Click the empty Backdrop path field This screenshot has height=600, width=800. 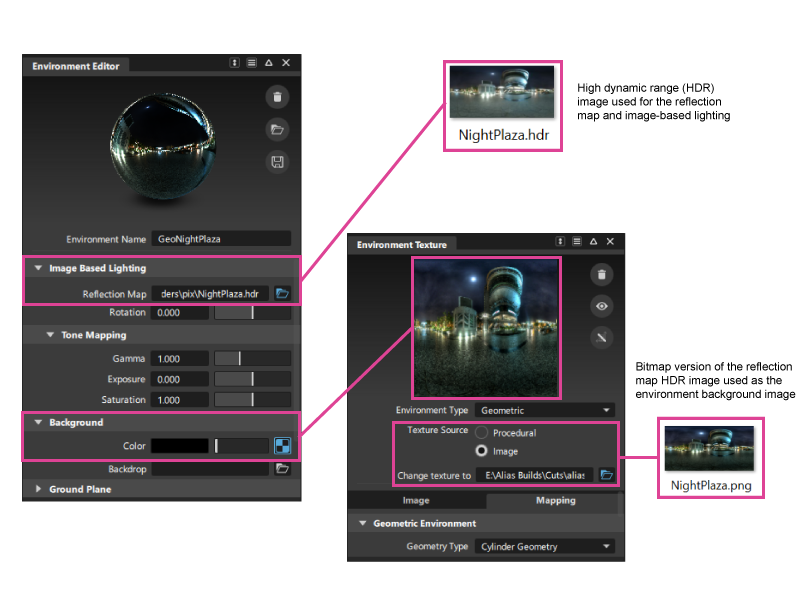click(210, 468)
